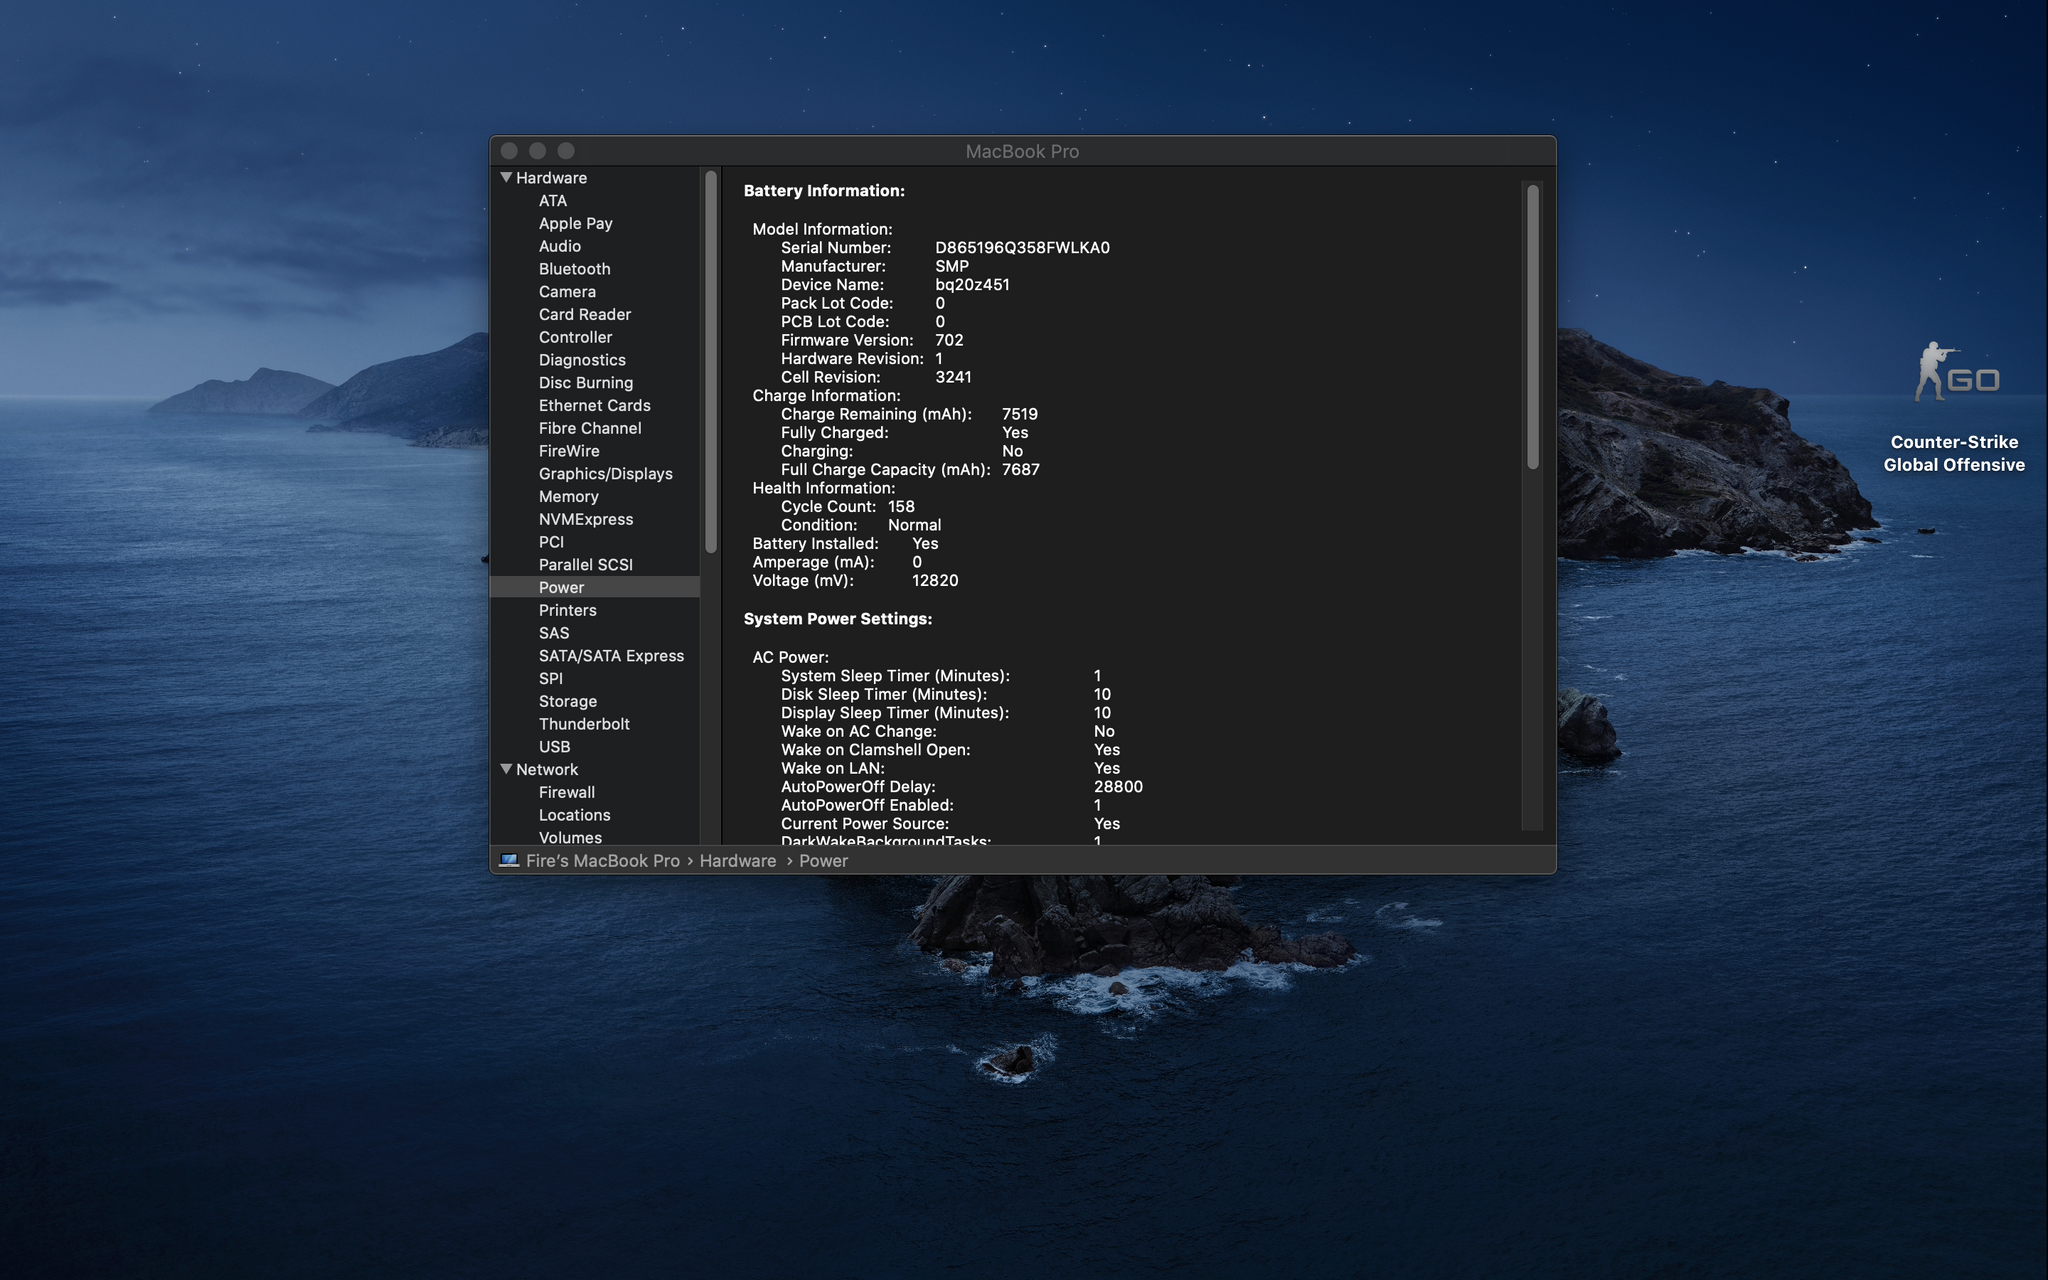This screenshot has height=1280, width=2048.
Task: Show the Storage information
Action: click(567, 702)
